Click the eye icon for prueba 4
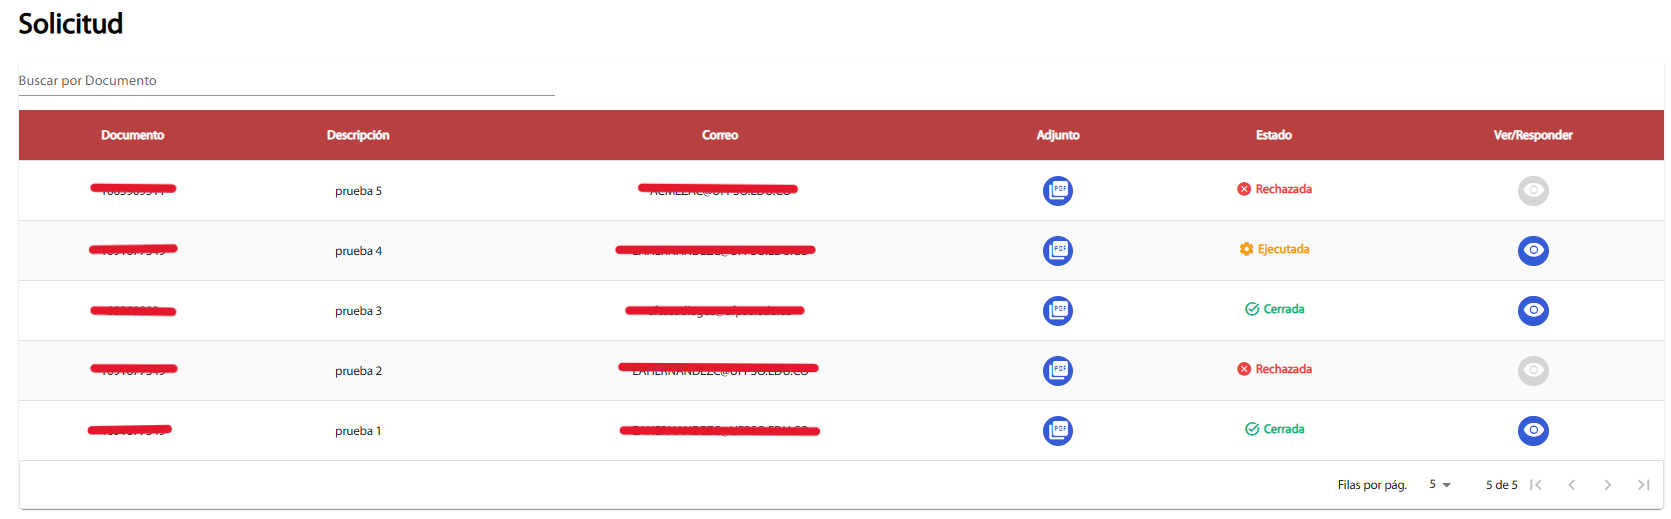Screen dimensions: 1671x519 click(1532, 250)
